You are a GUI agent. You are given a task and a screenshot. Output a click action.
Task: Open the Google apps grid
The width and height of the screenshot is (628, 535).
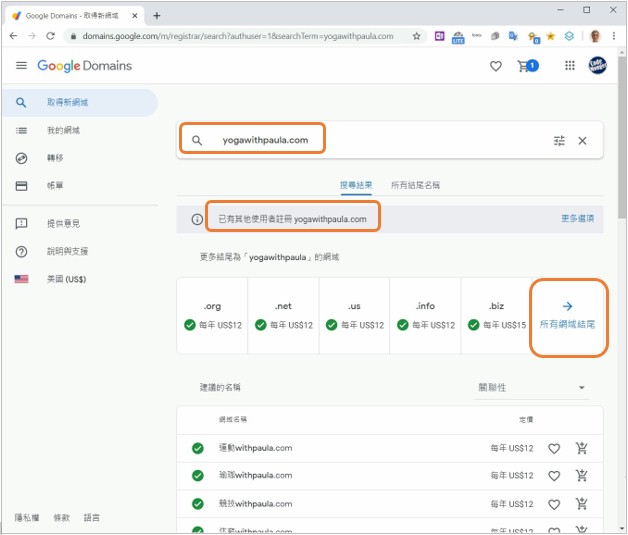[570, 66]
